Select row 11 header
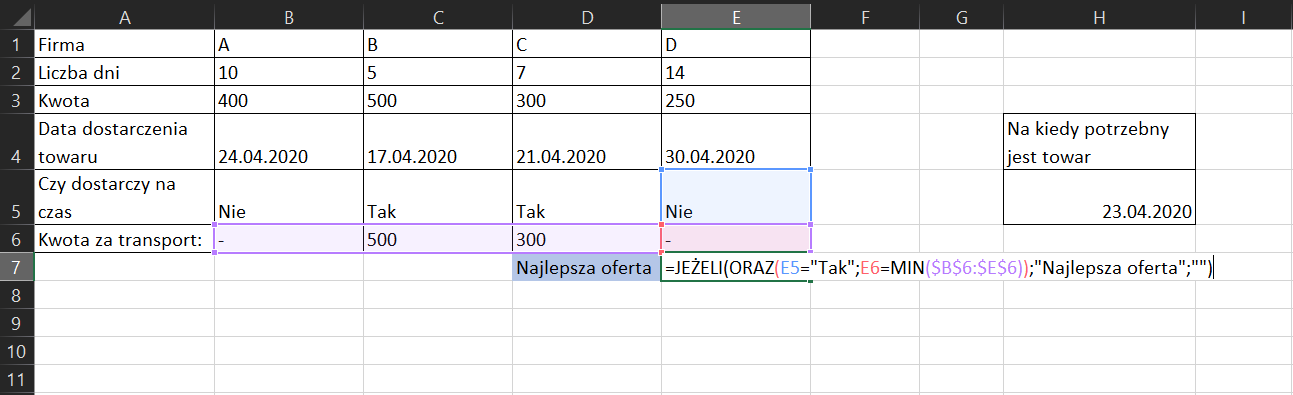Screen dimensions: 1293x395 click(17, 380)
